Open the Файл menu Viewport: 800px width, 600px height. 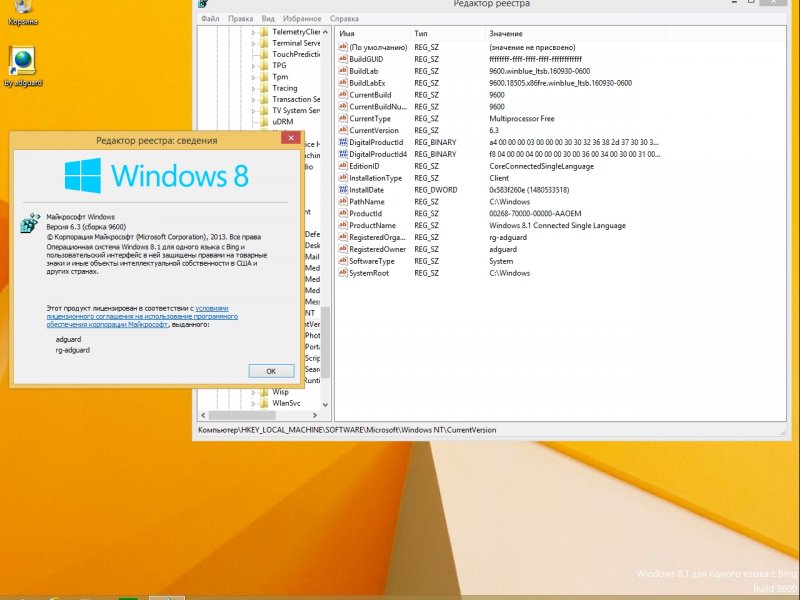[210, 18]
